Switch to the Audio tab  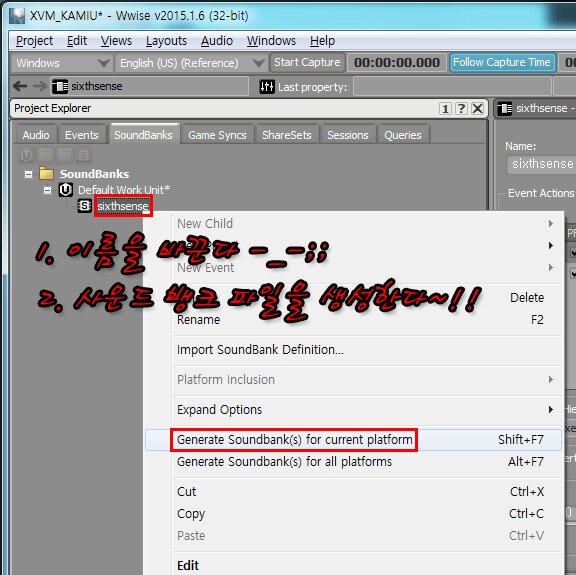(36, 135)
